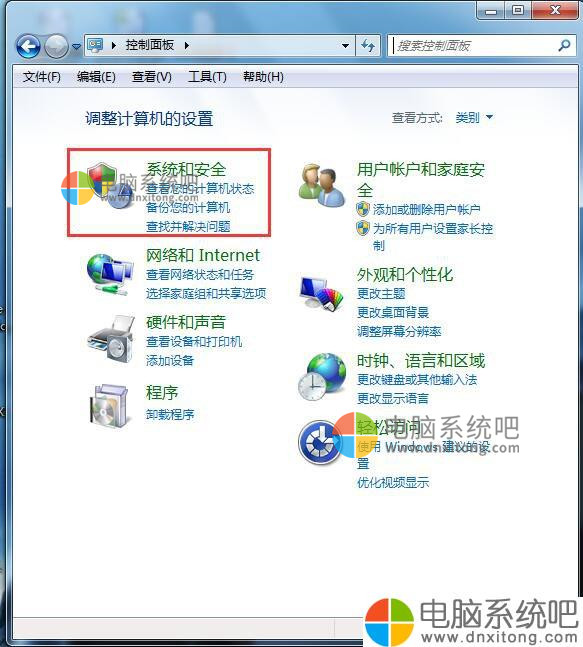Open the Clock, Language and Region icon
The image size is (583, 647).
click(322, 377)
